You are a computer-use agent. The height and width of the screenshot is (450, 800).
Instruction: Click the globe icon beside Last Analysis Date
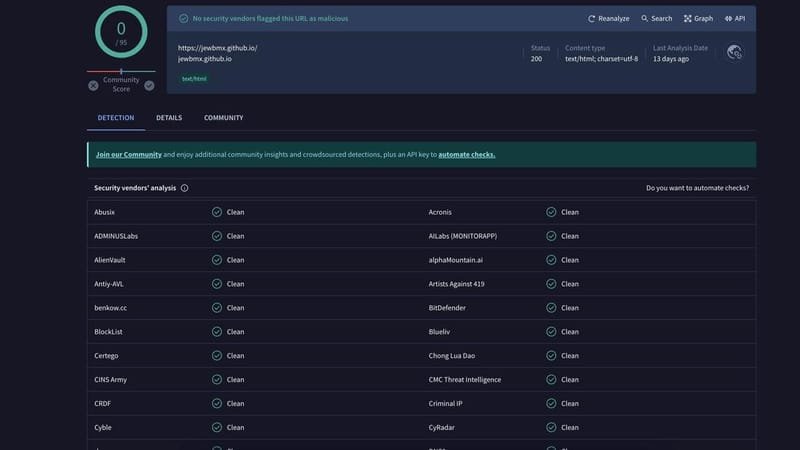click(x=734, y=52)
